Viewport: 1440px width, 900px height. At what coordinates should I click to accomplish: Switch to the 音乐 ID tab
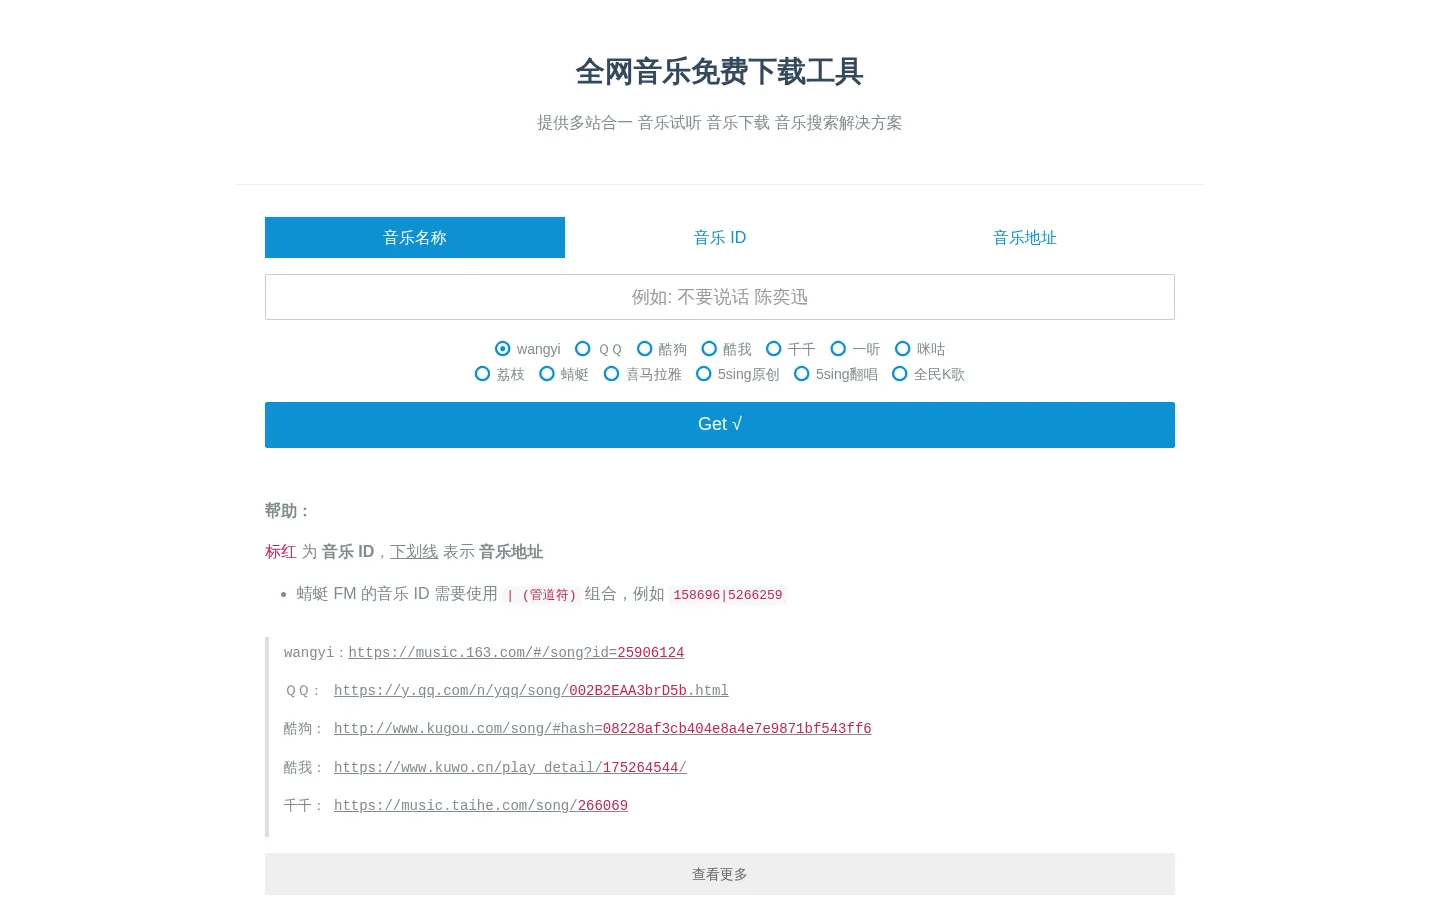[x=720, y=238]
